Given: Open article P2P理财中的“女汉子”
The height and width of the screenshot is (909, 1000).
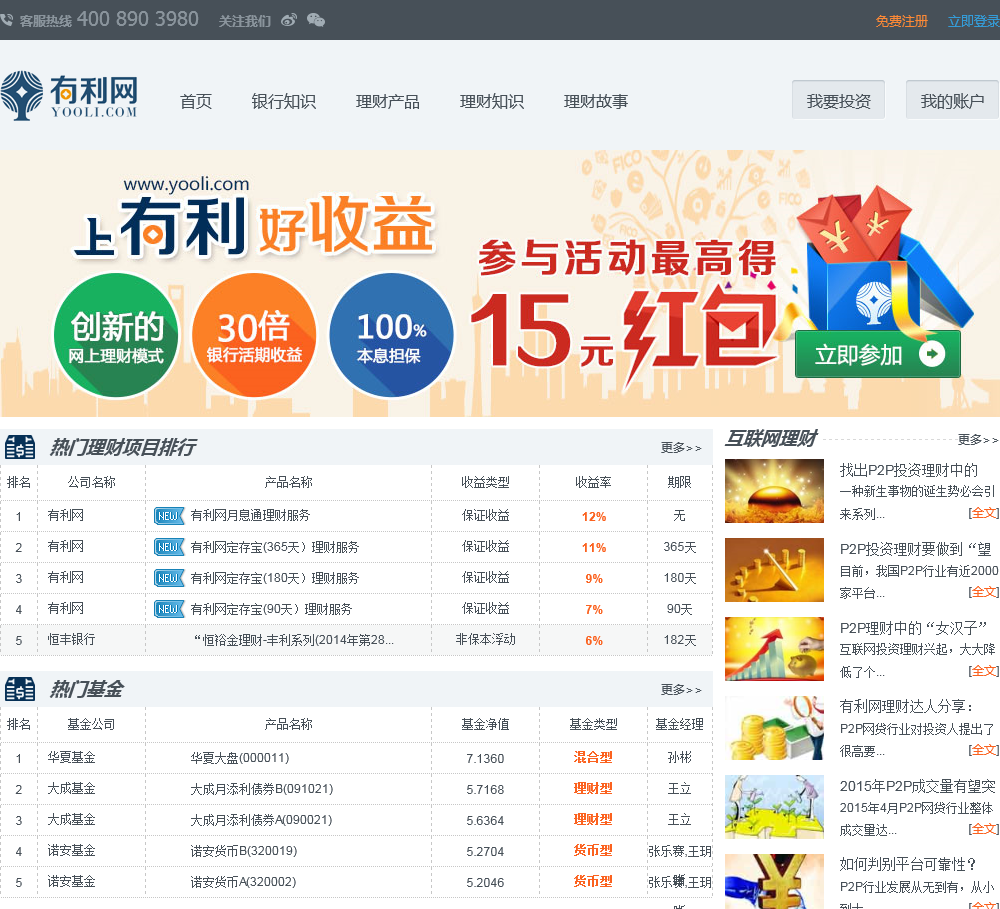Looking at the screenshot, I should tap(914, 628).
